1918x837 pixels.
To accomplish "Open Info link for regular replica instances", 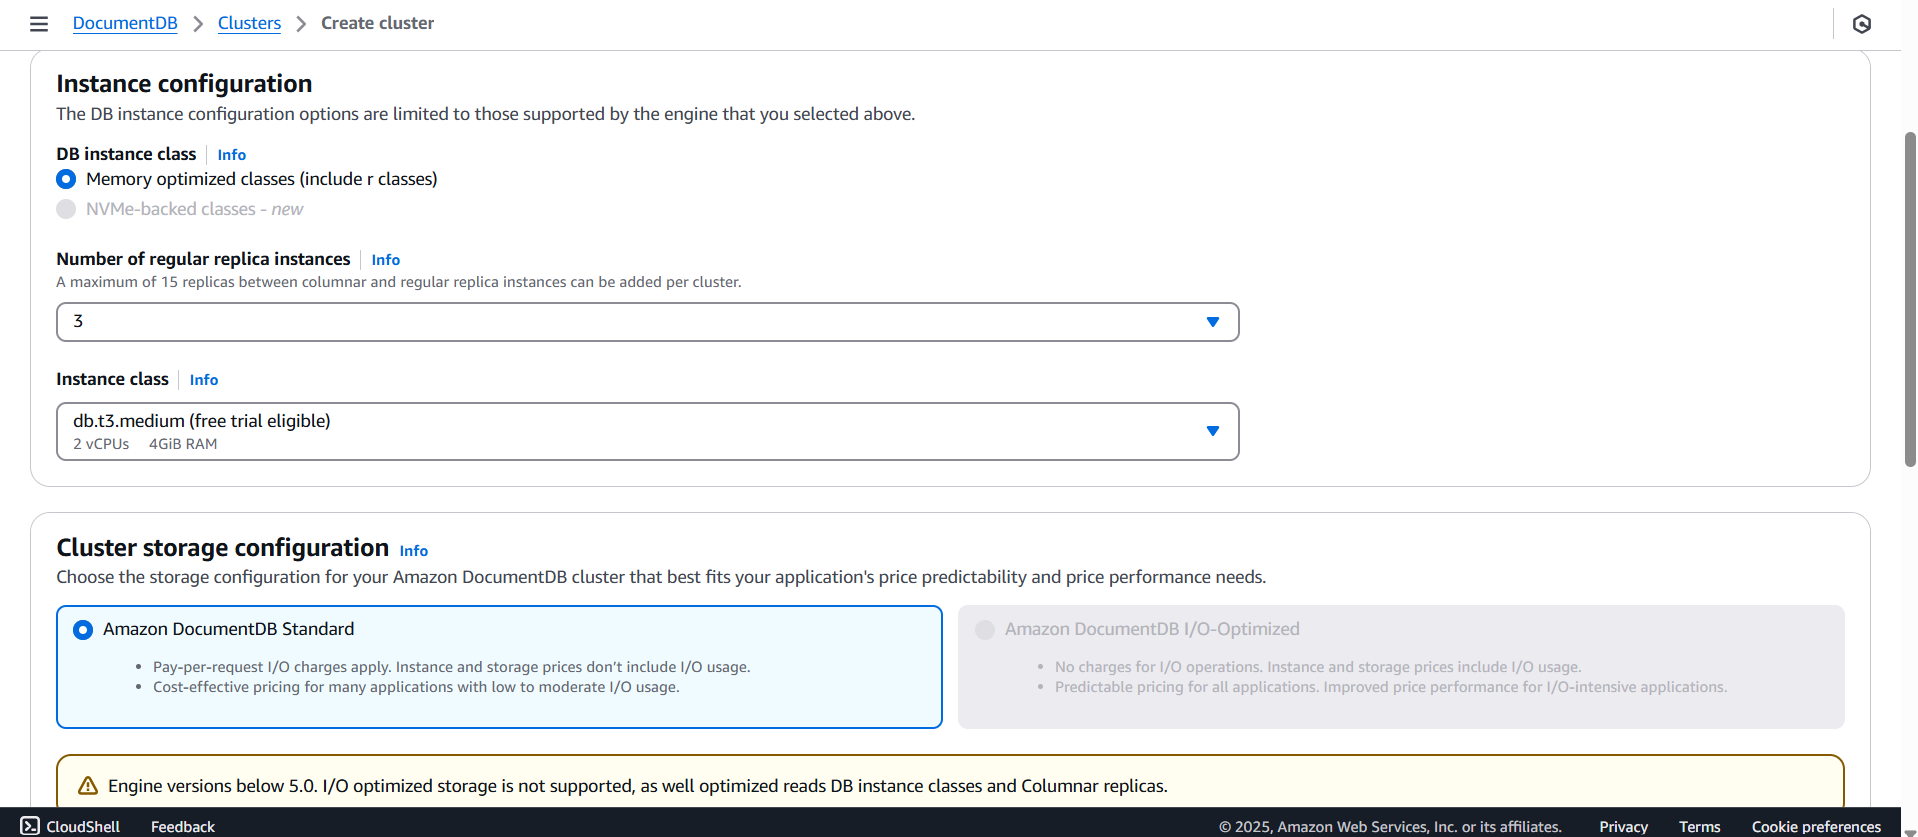I will pos(386,260).
